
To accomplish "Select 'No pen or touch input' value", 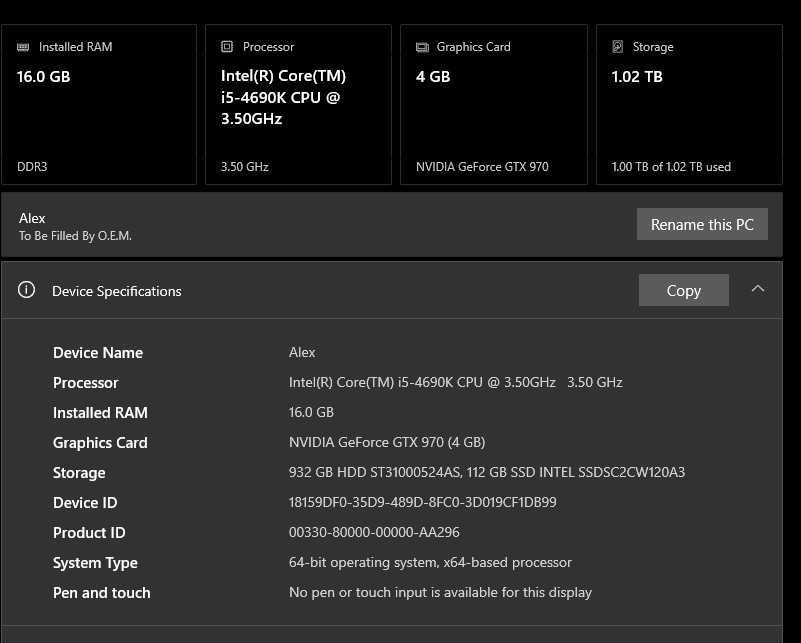I will (x=440, y=592).
